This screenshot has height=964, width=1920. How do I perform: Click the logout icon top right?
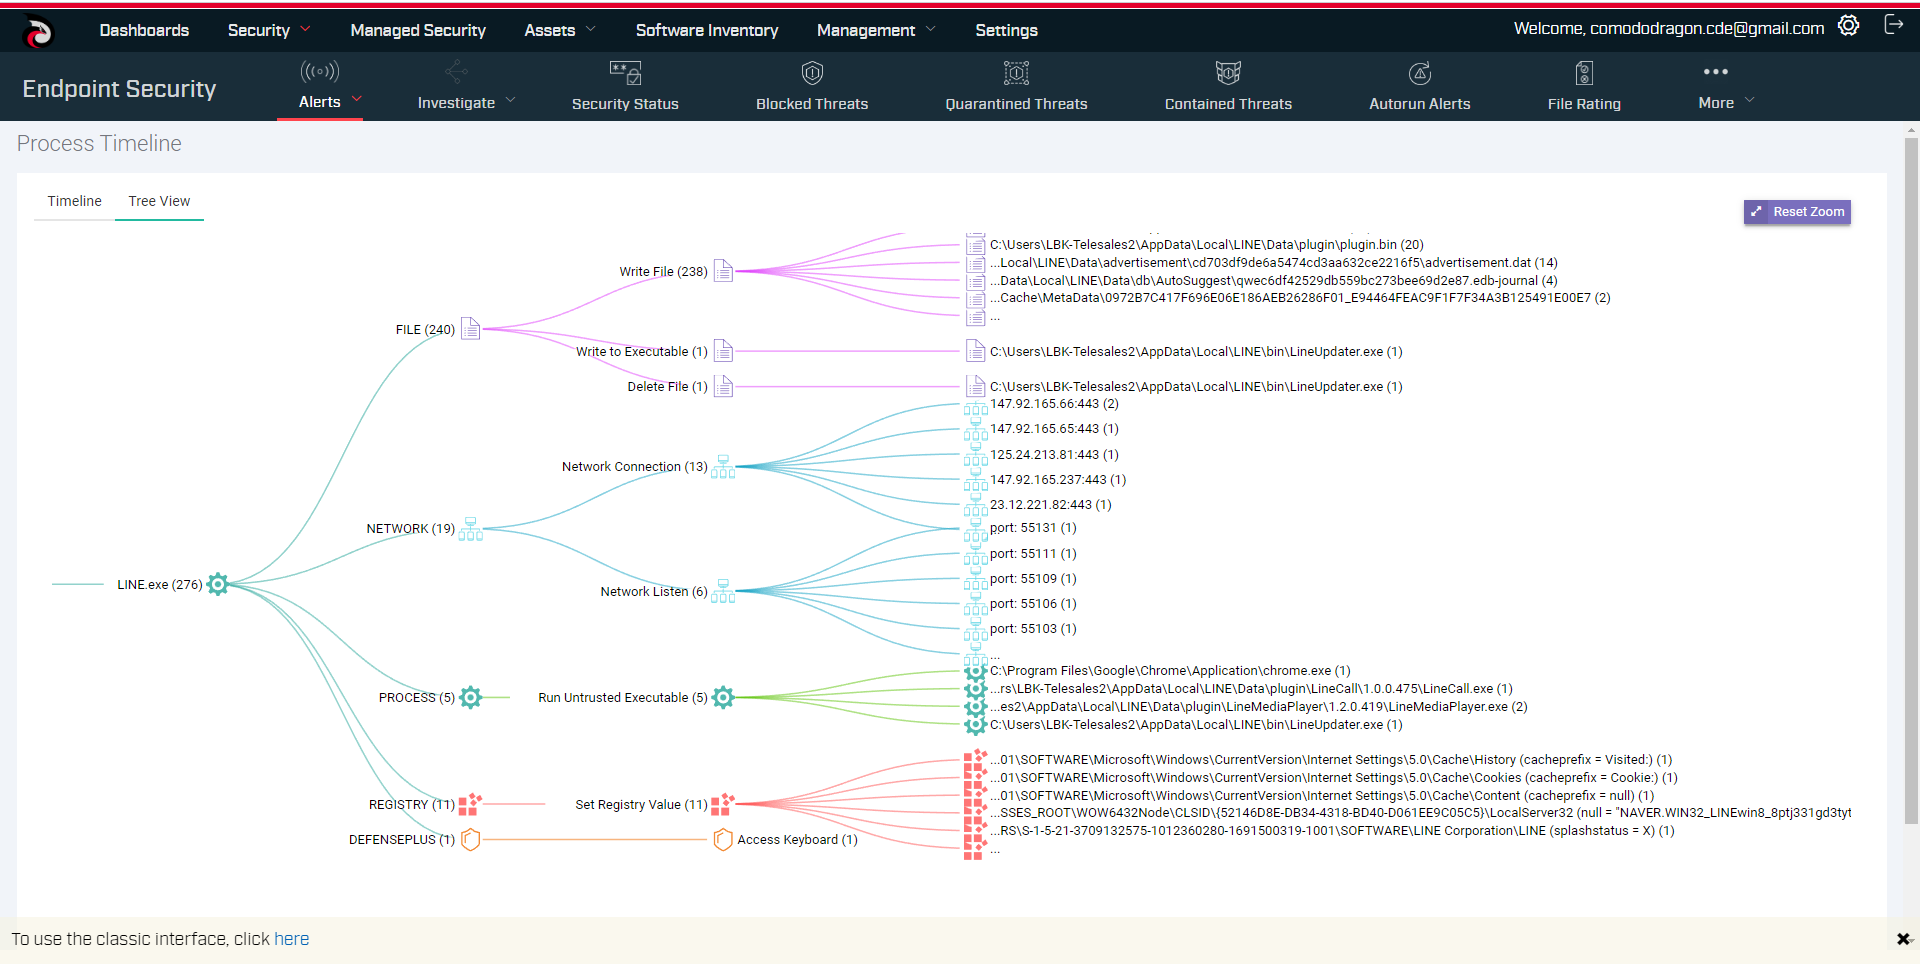pyautogui.click(x=1895, y=25)
